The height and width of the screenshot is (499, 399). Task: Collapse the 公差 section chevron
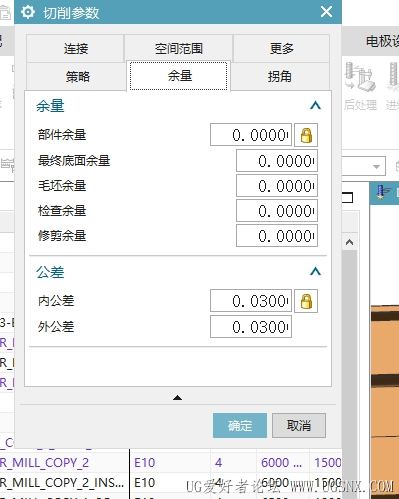315,271
